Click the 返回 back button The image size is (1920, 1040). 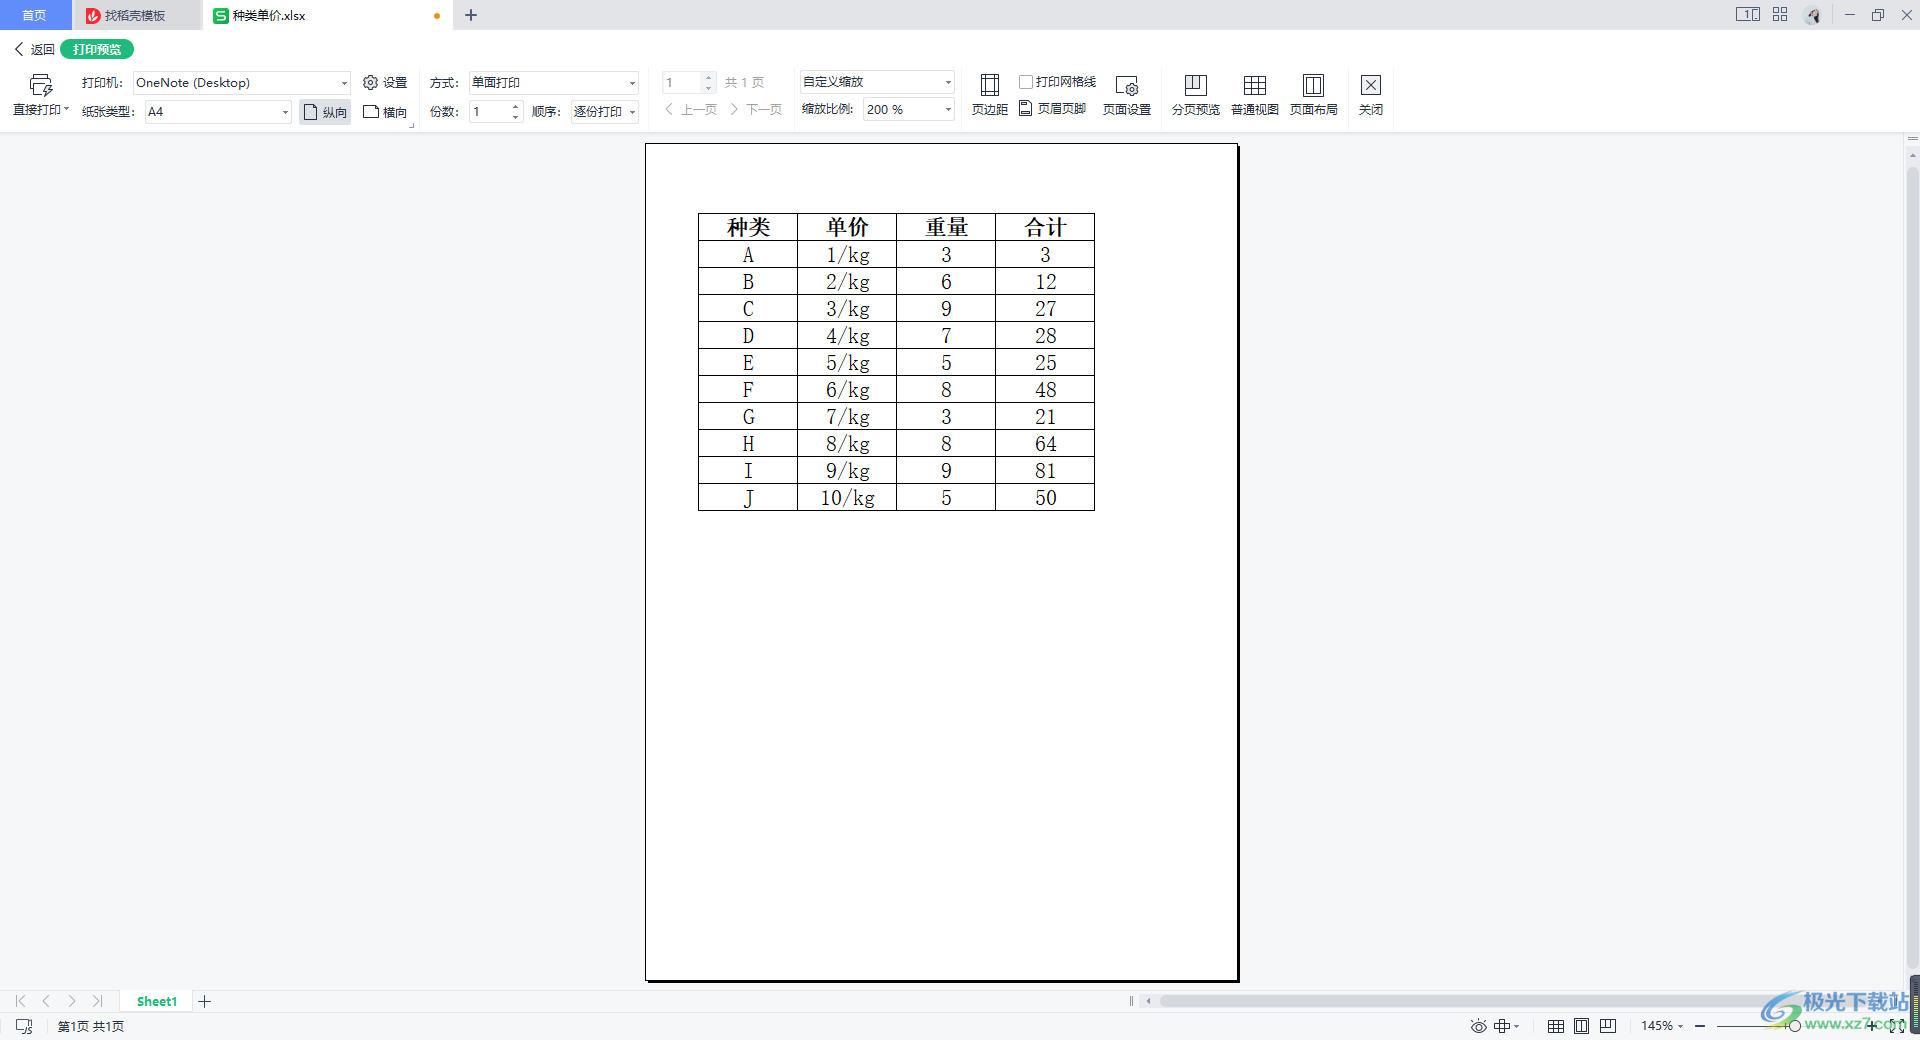click(34, 49)
